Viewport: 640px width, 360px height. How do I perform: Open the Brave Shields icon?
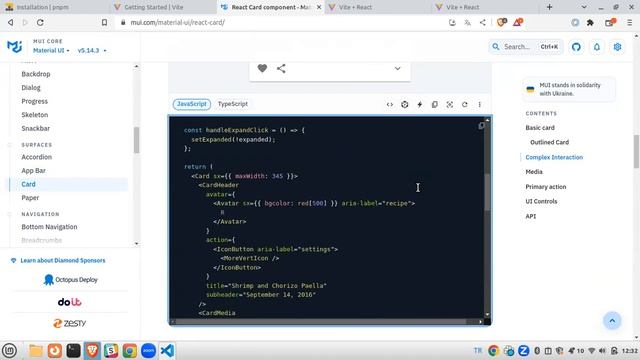[x=502, y=22]
